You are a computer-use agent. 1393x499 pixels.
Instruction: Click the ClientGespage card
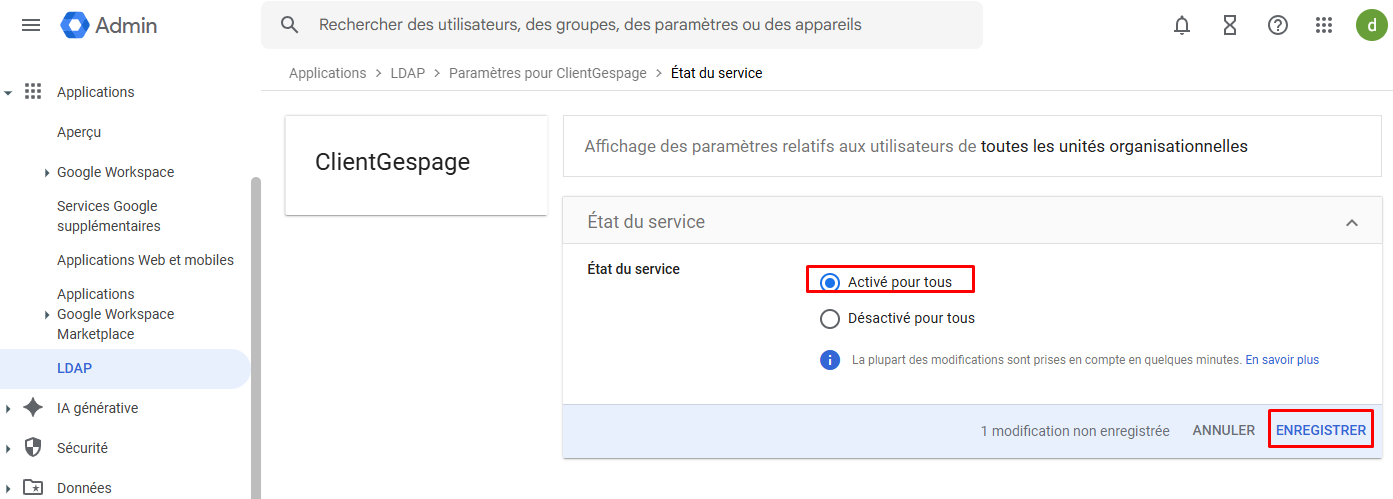point(416,165)
